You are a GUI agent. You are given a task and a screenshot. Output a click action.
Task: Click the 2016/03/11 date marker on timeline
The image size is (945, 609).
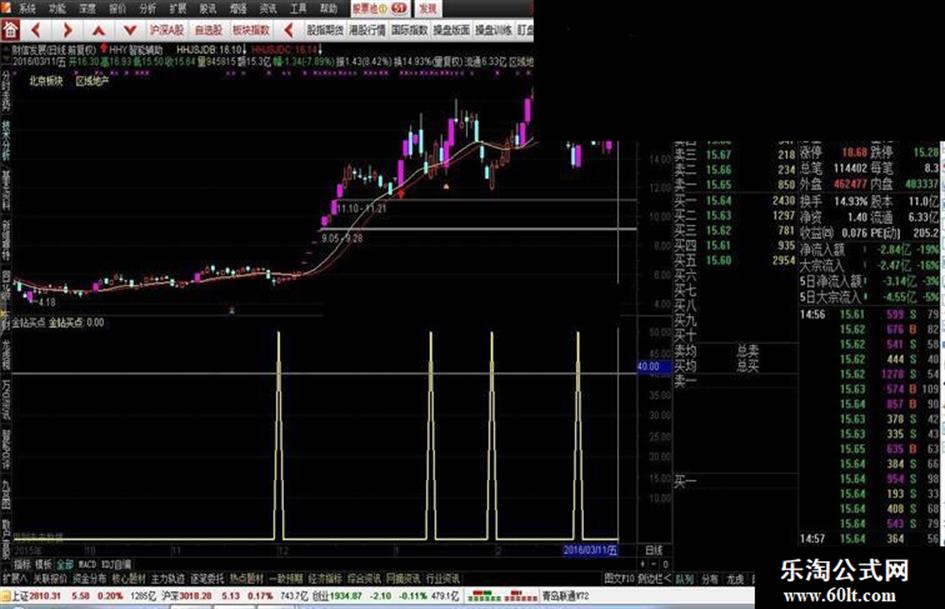coord(589,550)
